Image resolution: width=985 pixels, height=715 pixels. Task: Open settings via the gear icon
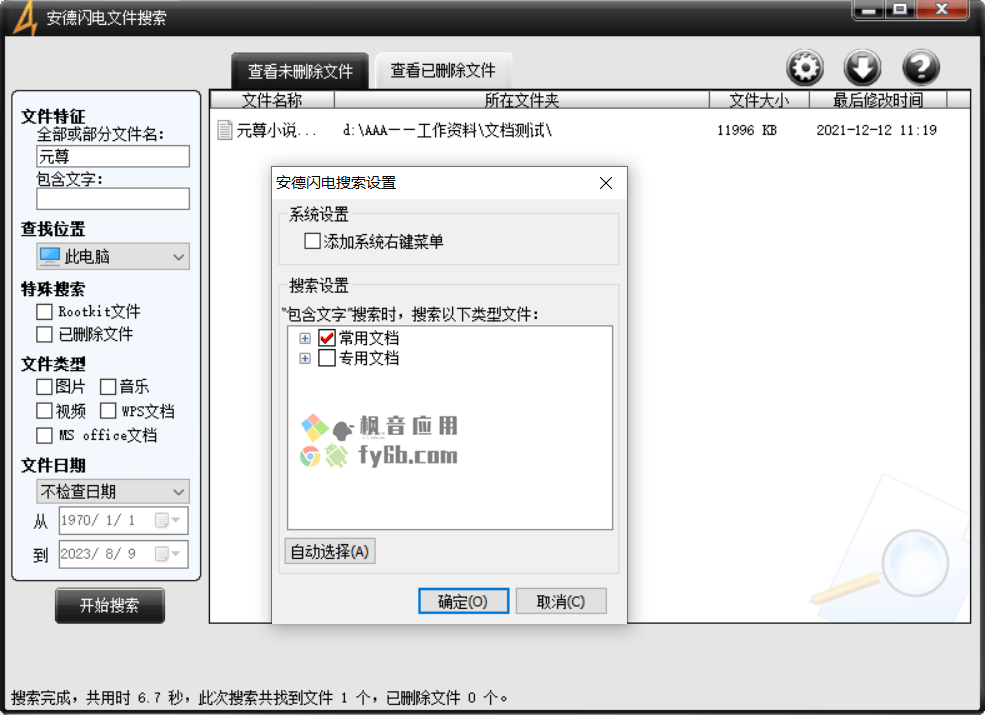click(805, 67)
